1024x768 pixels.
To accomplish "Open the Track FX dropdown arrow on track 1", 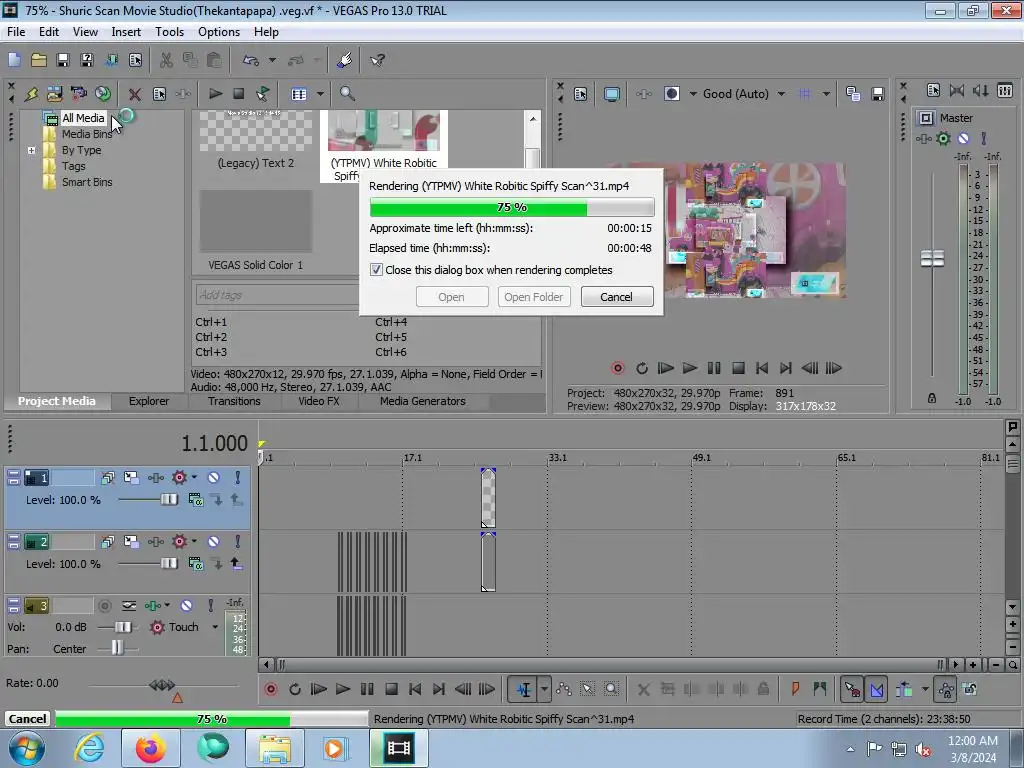I will pyautogui.click(x=194, y=477).
